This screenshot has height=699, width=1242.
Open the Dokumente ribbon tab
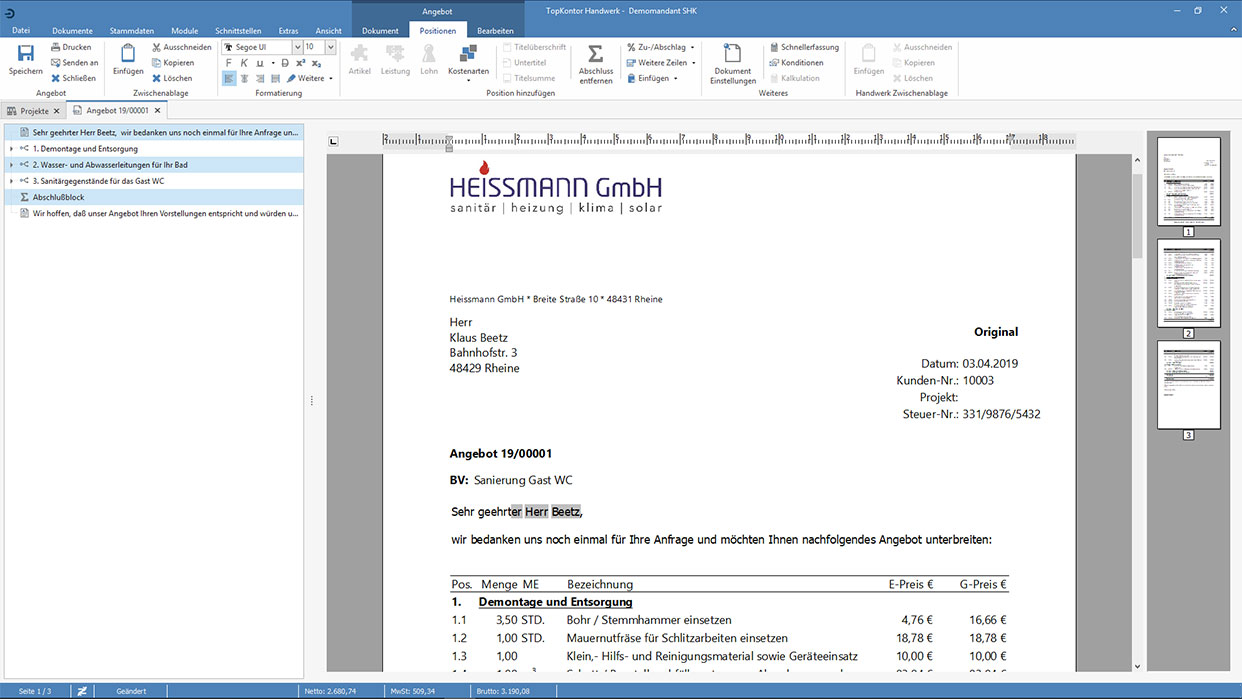point(72,31)
